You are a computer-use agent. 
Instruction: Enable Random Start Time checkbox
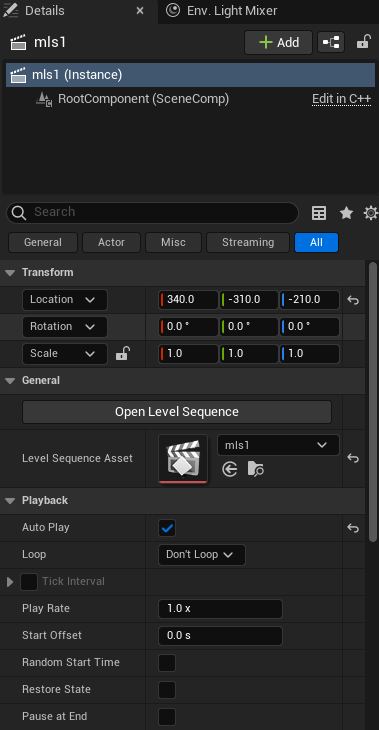pos(167,663)
